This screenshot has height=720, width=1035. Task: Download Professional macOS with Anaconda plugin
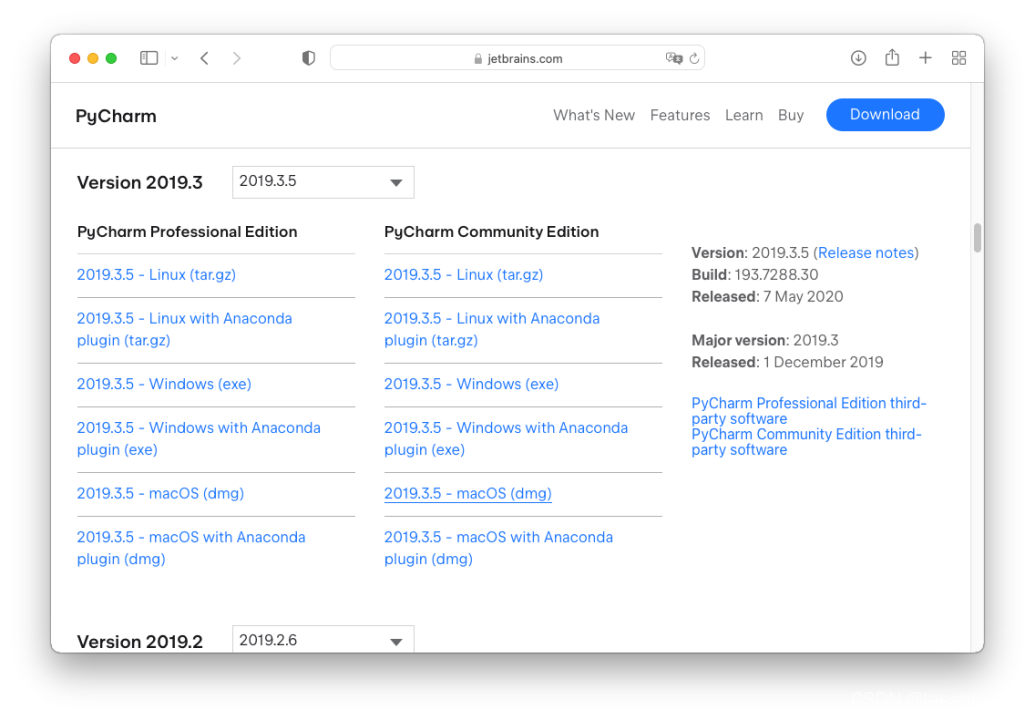point(191,548)
